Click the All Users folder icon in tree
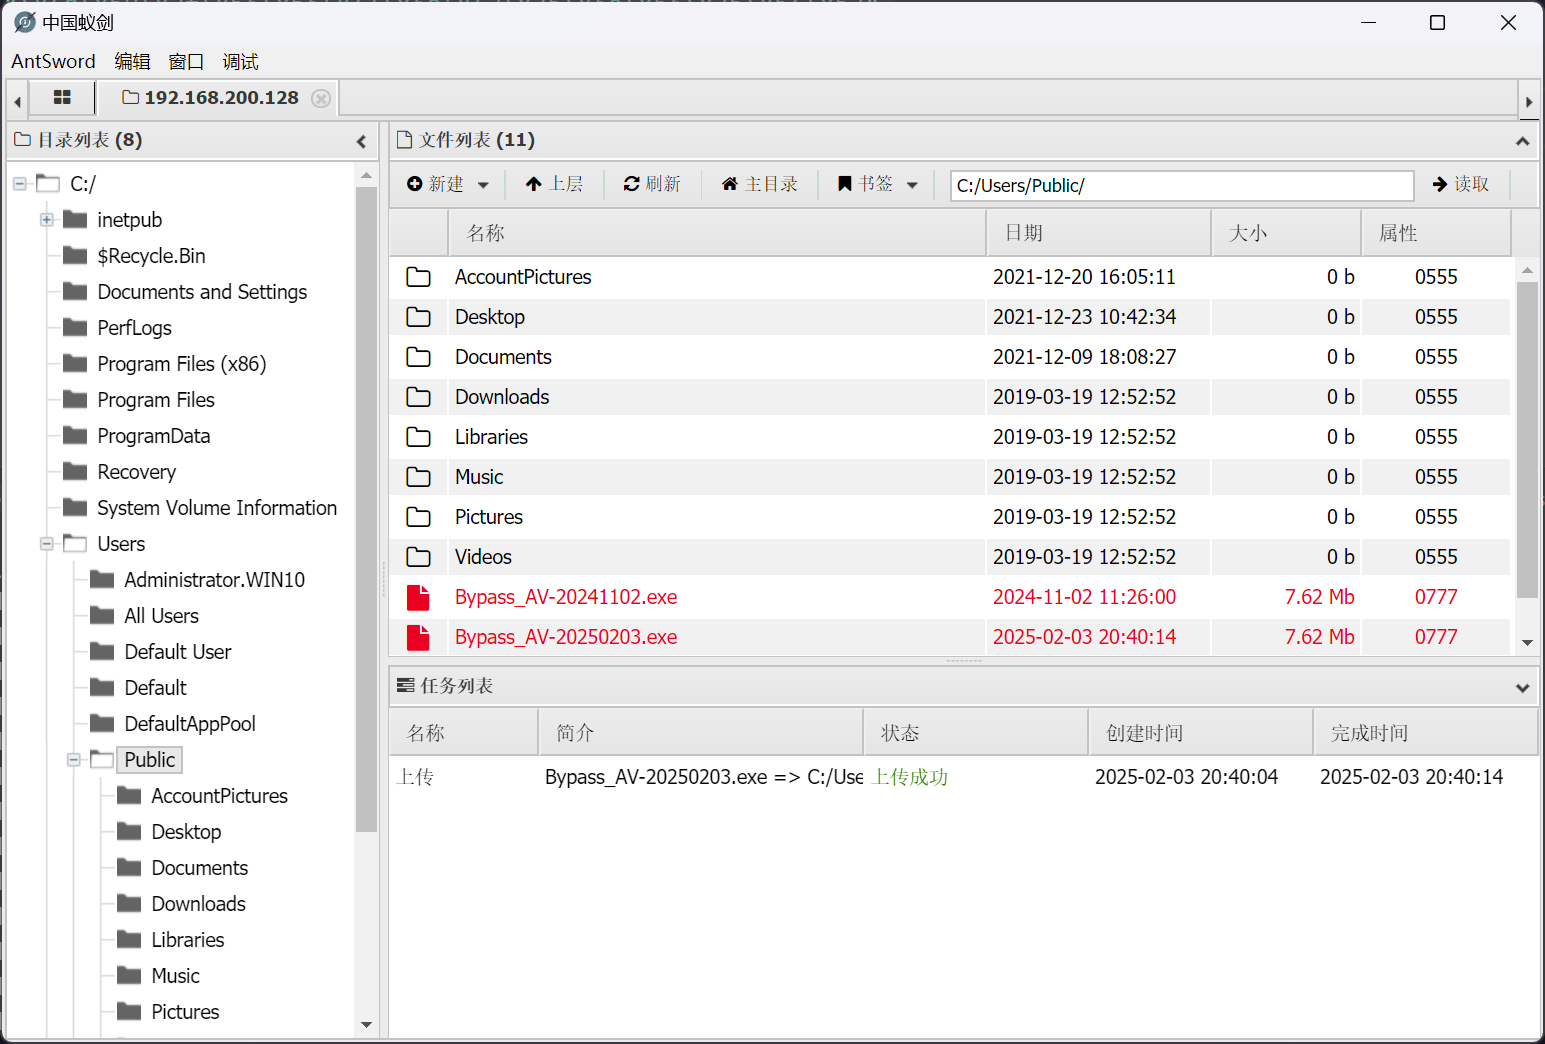 (x=102, y=616)
